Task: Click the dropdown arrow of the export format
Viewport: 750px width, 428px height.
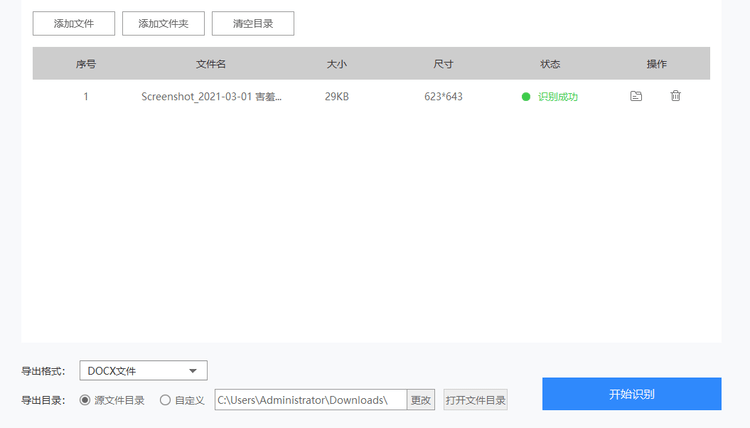Action: coord(193,371)
